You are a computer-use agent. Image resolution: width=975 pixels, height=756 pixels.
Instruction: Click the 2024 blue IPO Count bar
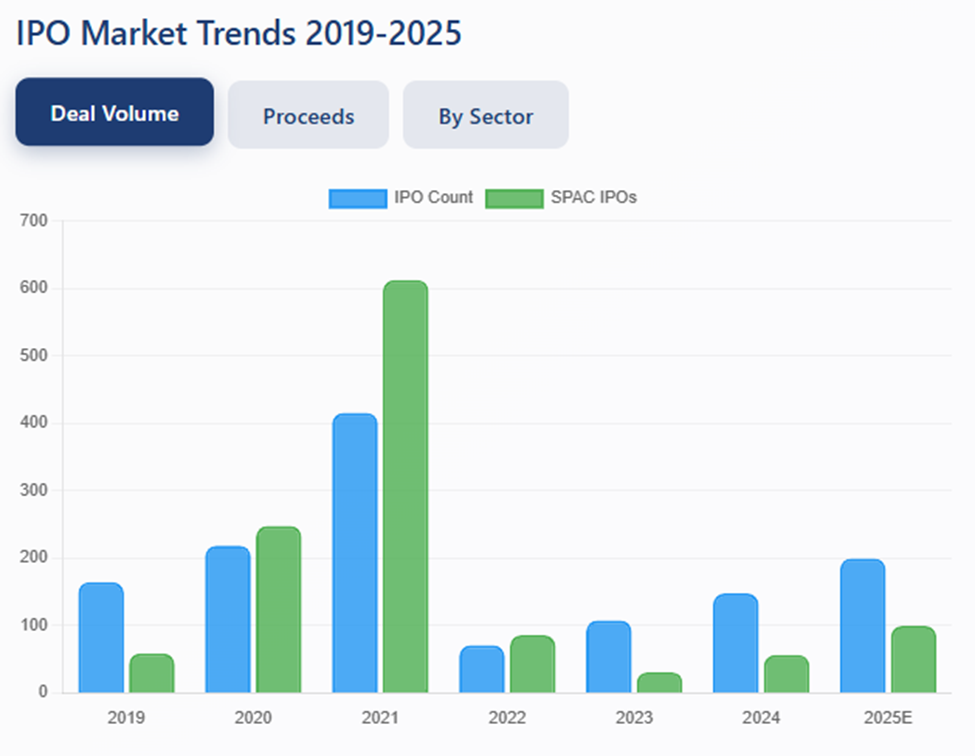click(735, 643)
